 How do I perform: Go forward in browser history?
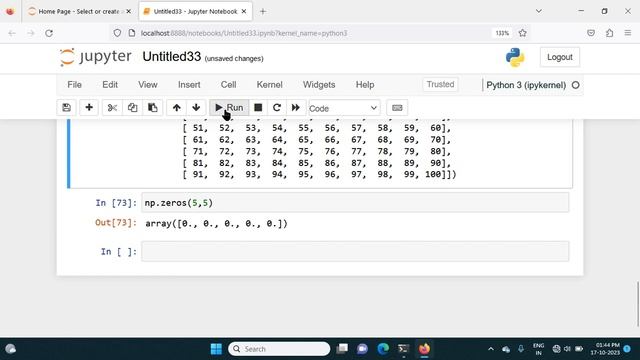pos(31,33)
